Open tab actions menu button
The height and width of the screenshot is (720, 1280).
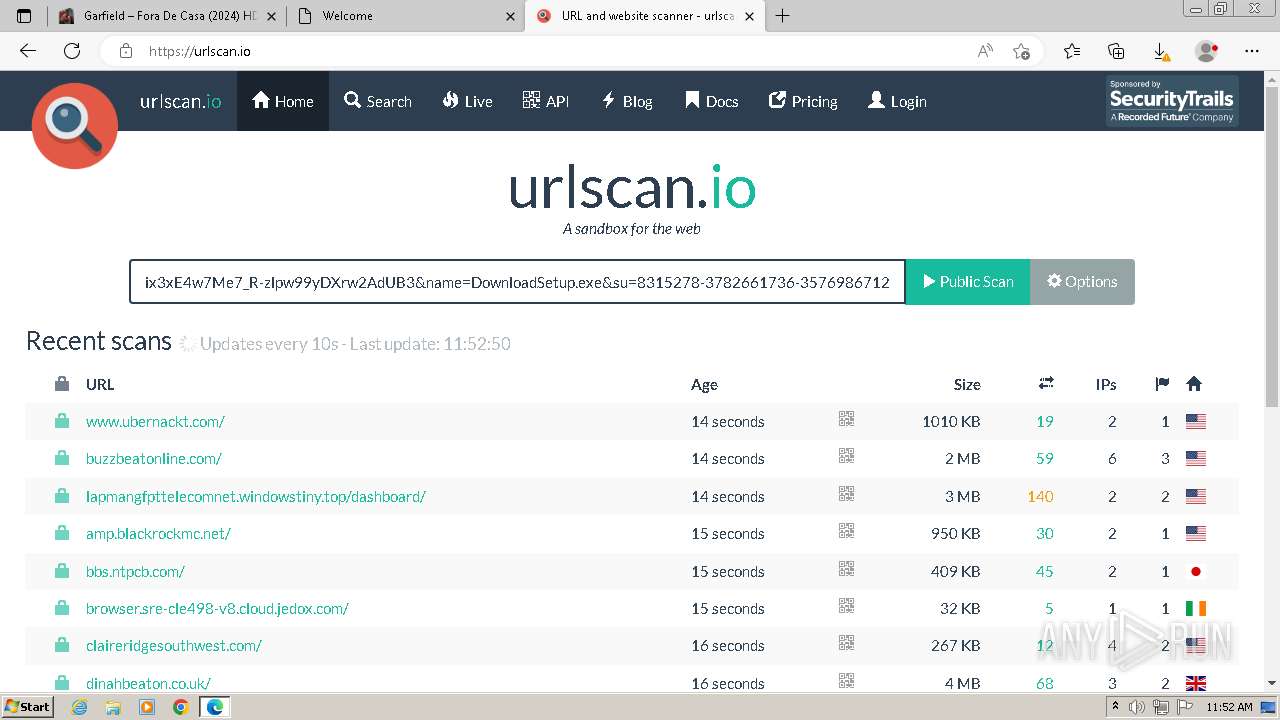click(24, 16)
